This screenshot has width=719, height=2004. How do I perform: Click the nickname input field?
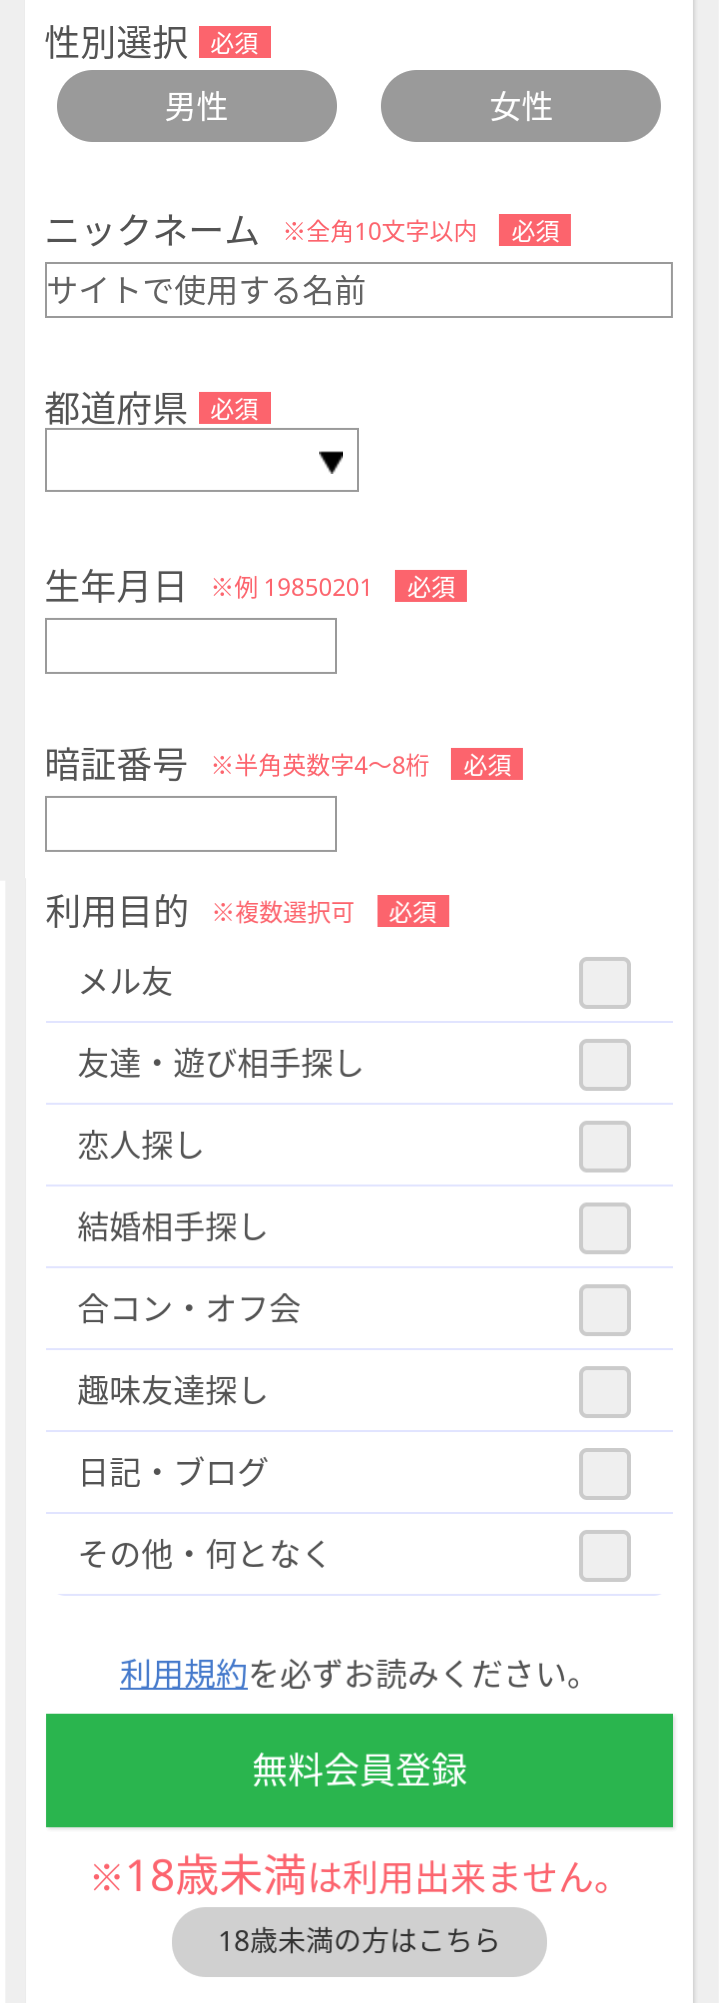[x=360, y=291]
